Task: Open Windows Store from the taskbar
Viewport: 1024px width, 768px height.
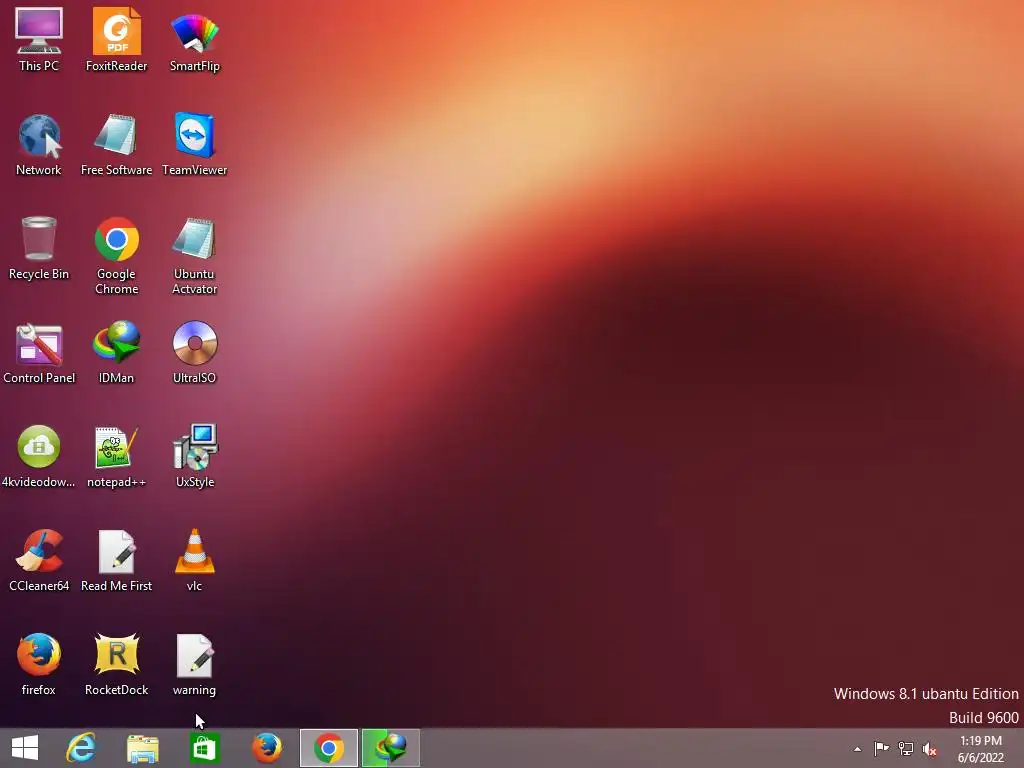Action: click(204, 748)
